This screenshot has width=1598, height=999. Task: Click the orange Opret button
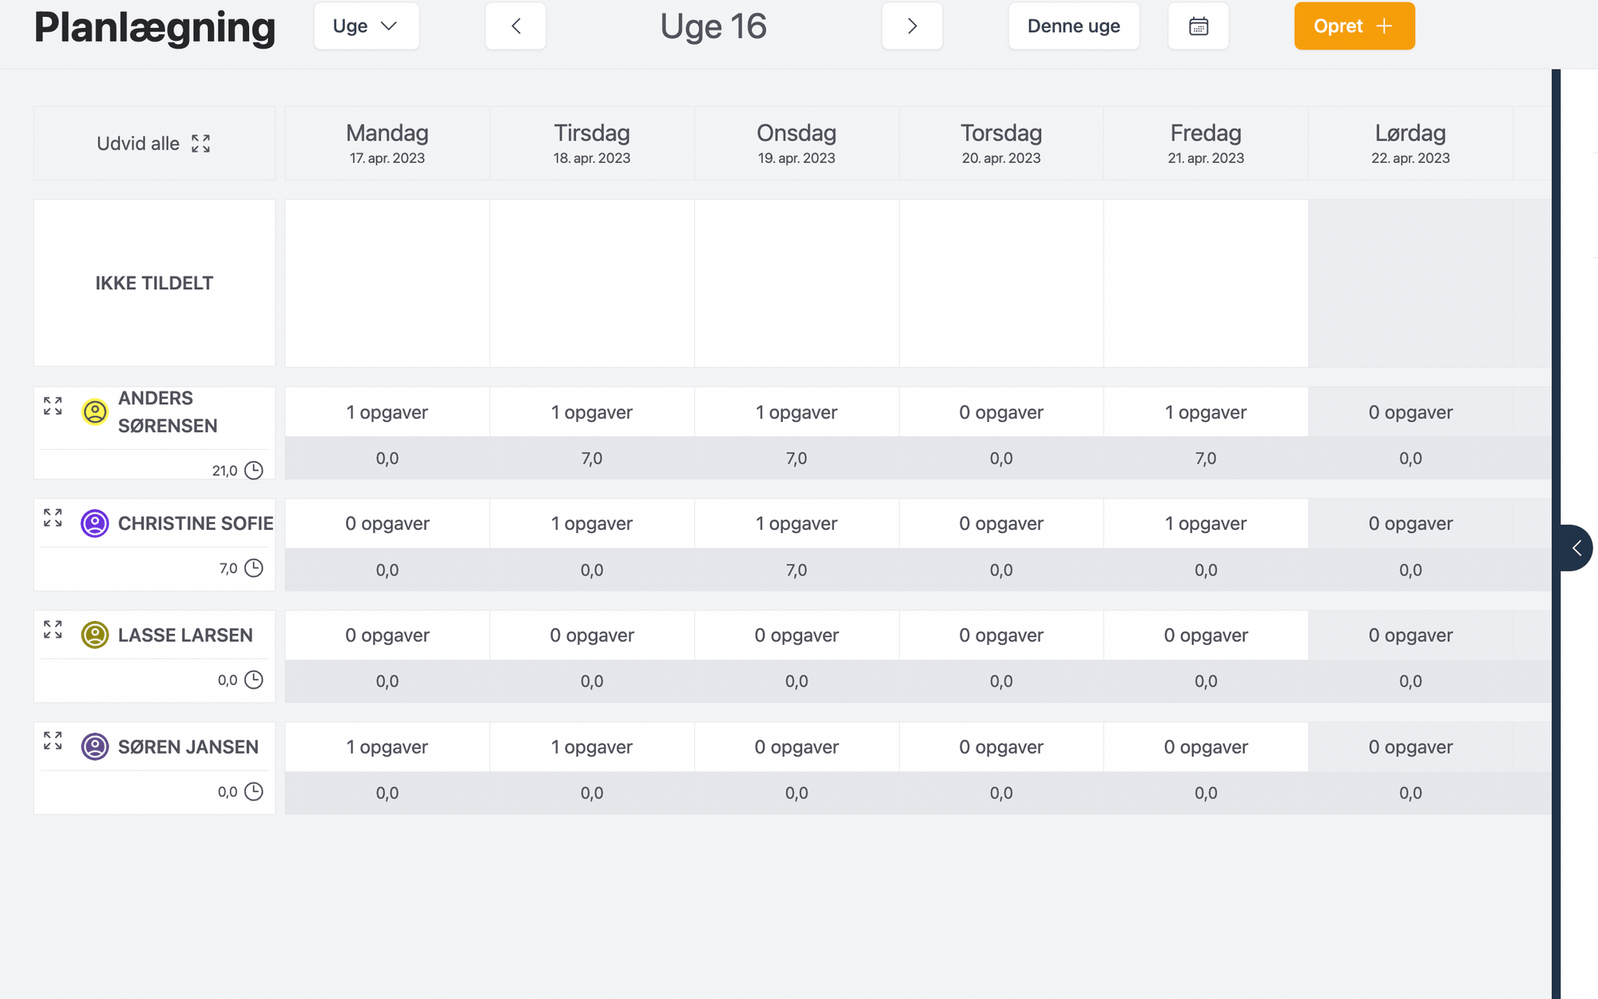[1354, 27]
